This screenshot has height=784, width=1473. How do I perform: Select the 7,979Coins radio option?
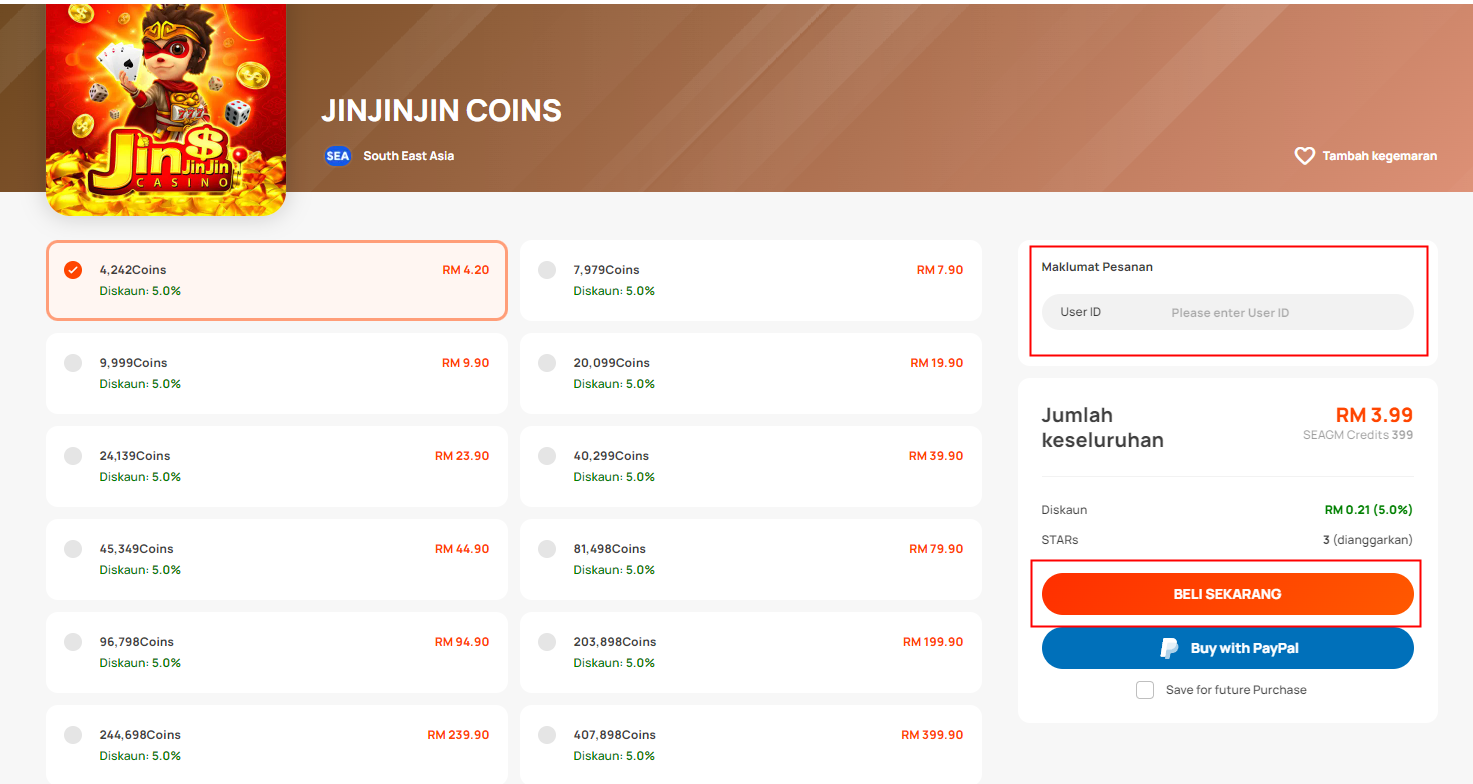(x=547, y=270)
